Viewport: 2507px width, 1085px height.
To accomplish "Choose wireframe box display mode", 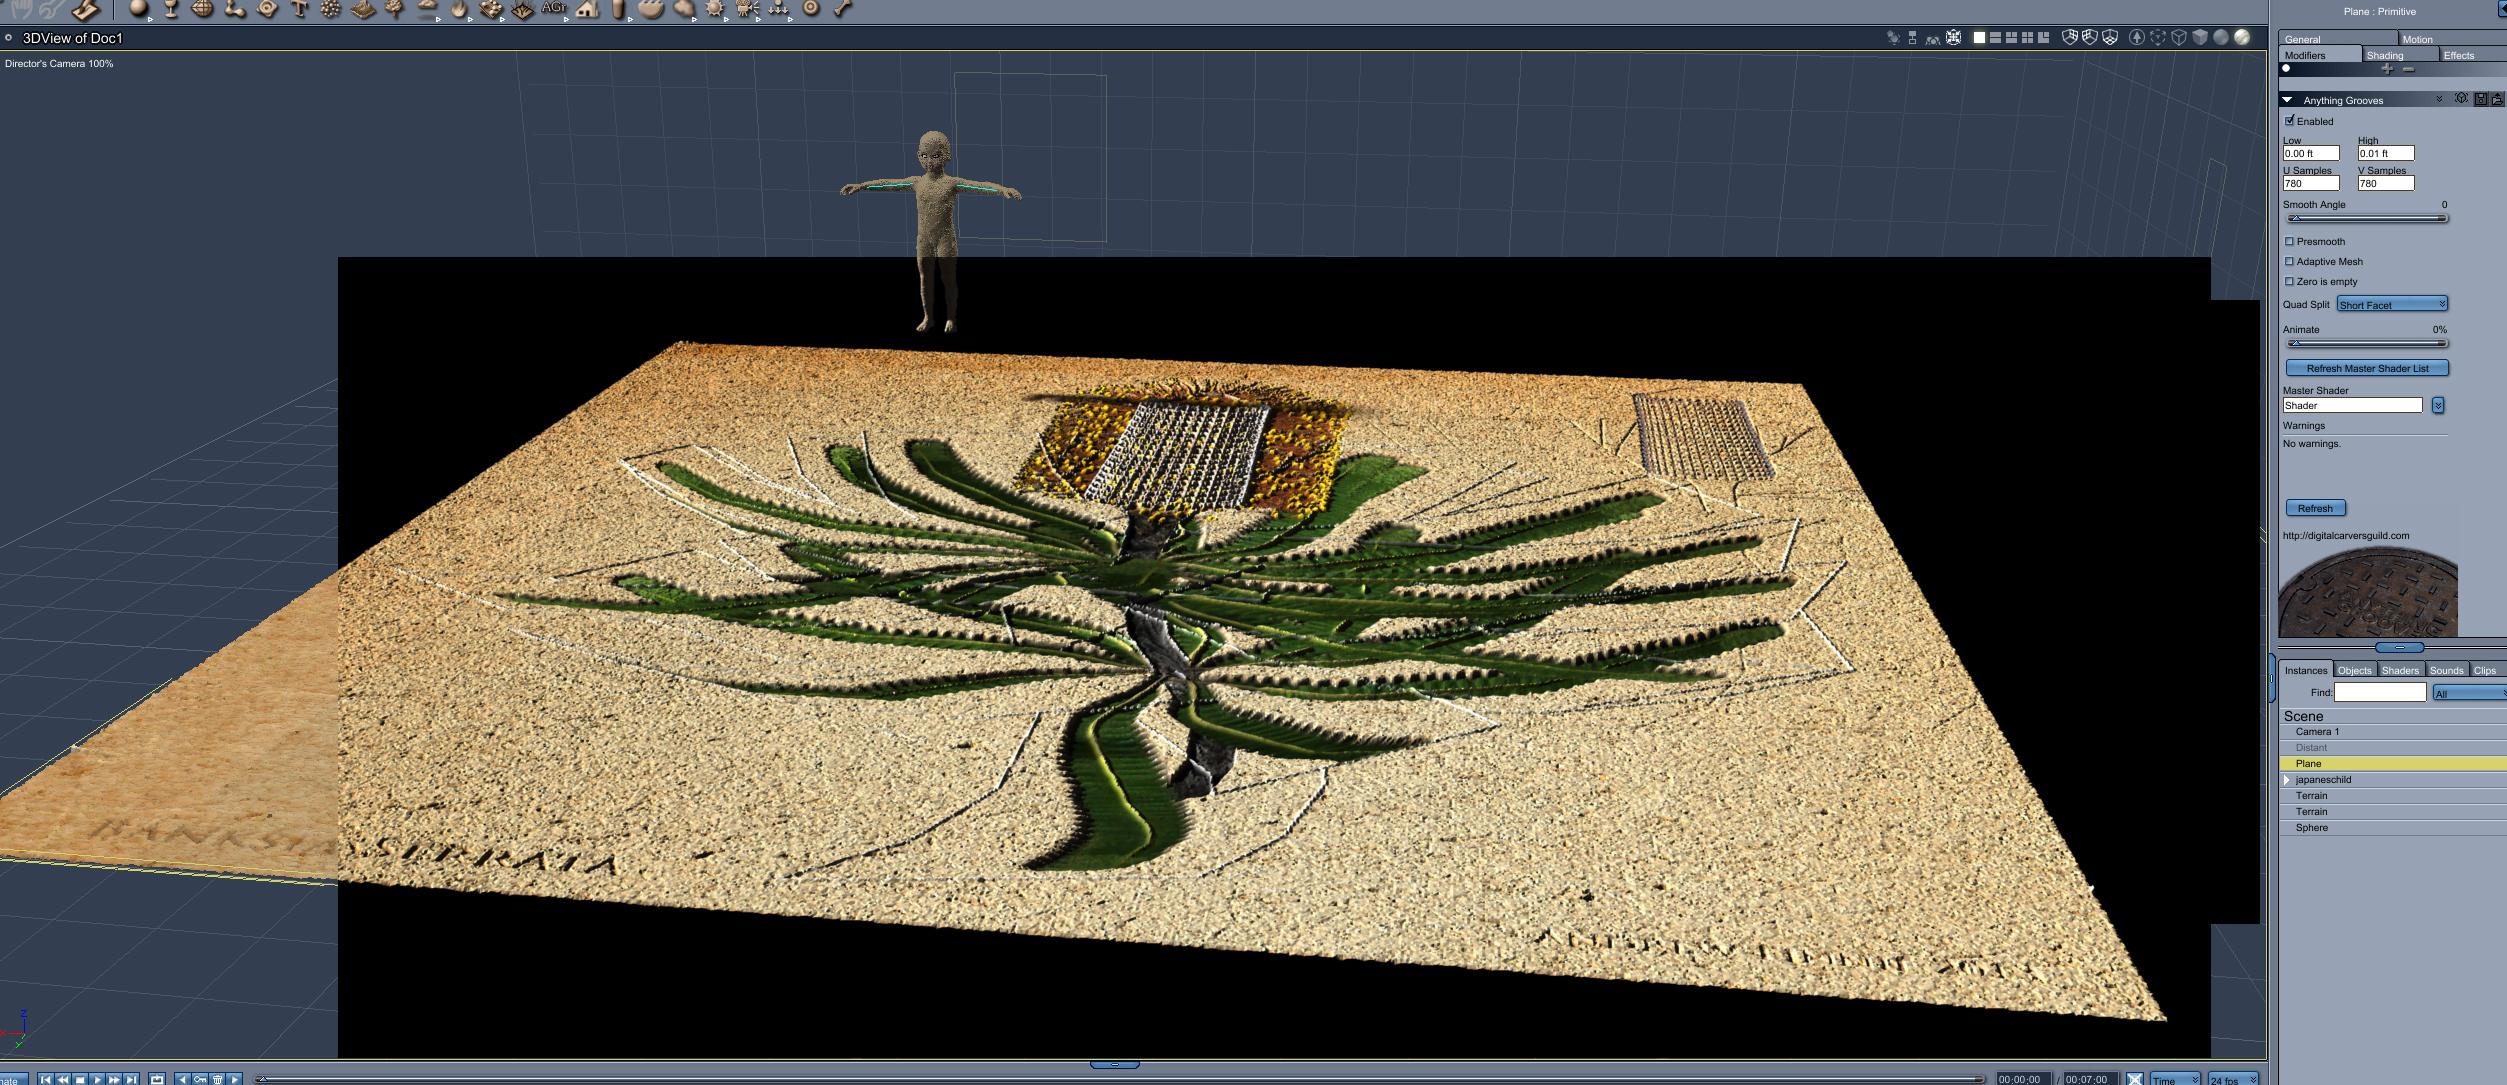I will click(2178, 38).
